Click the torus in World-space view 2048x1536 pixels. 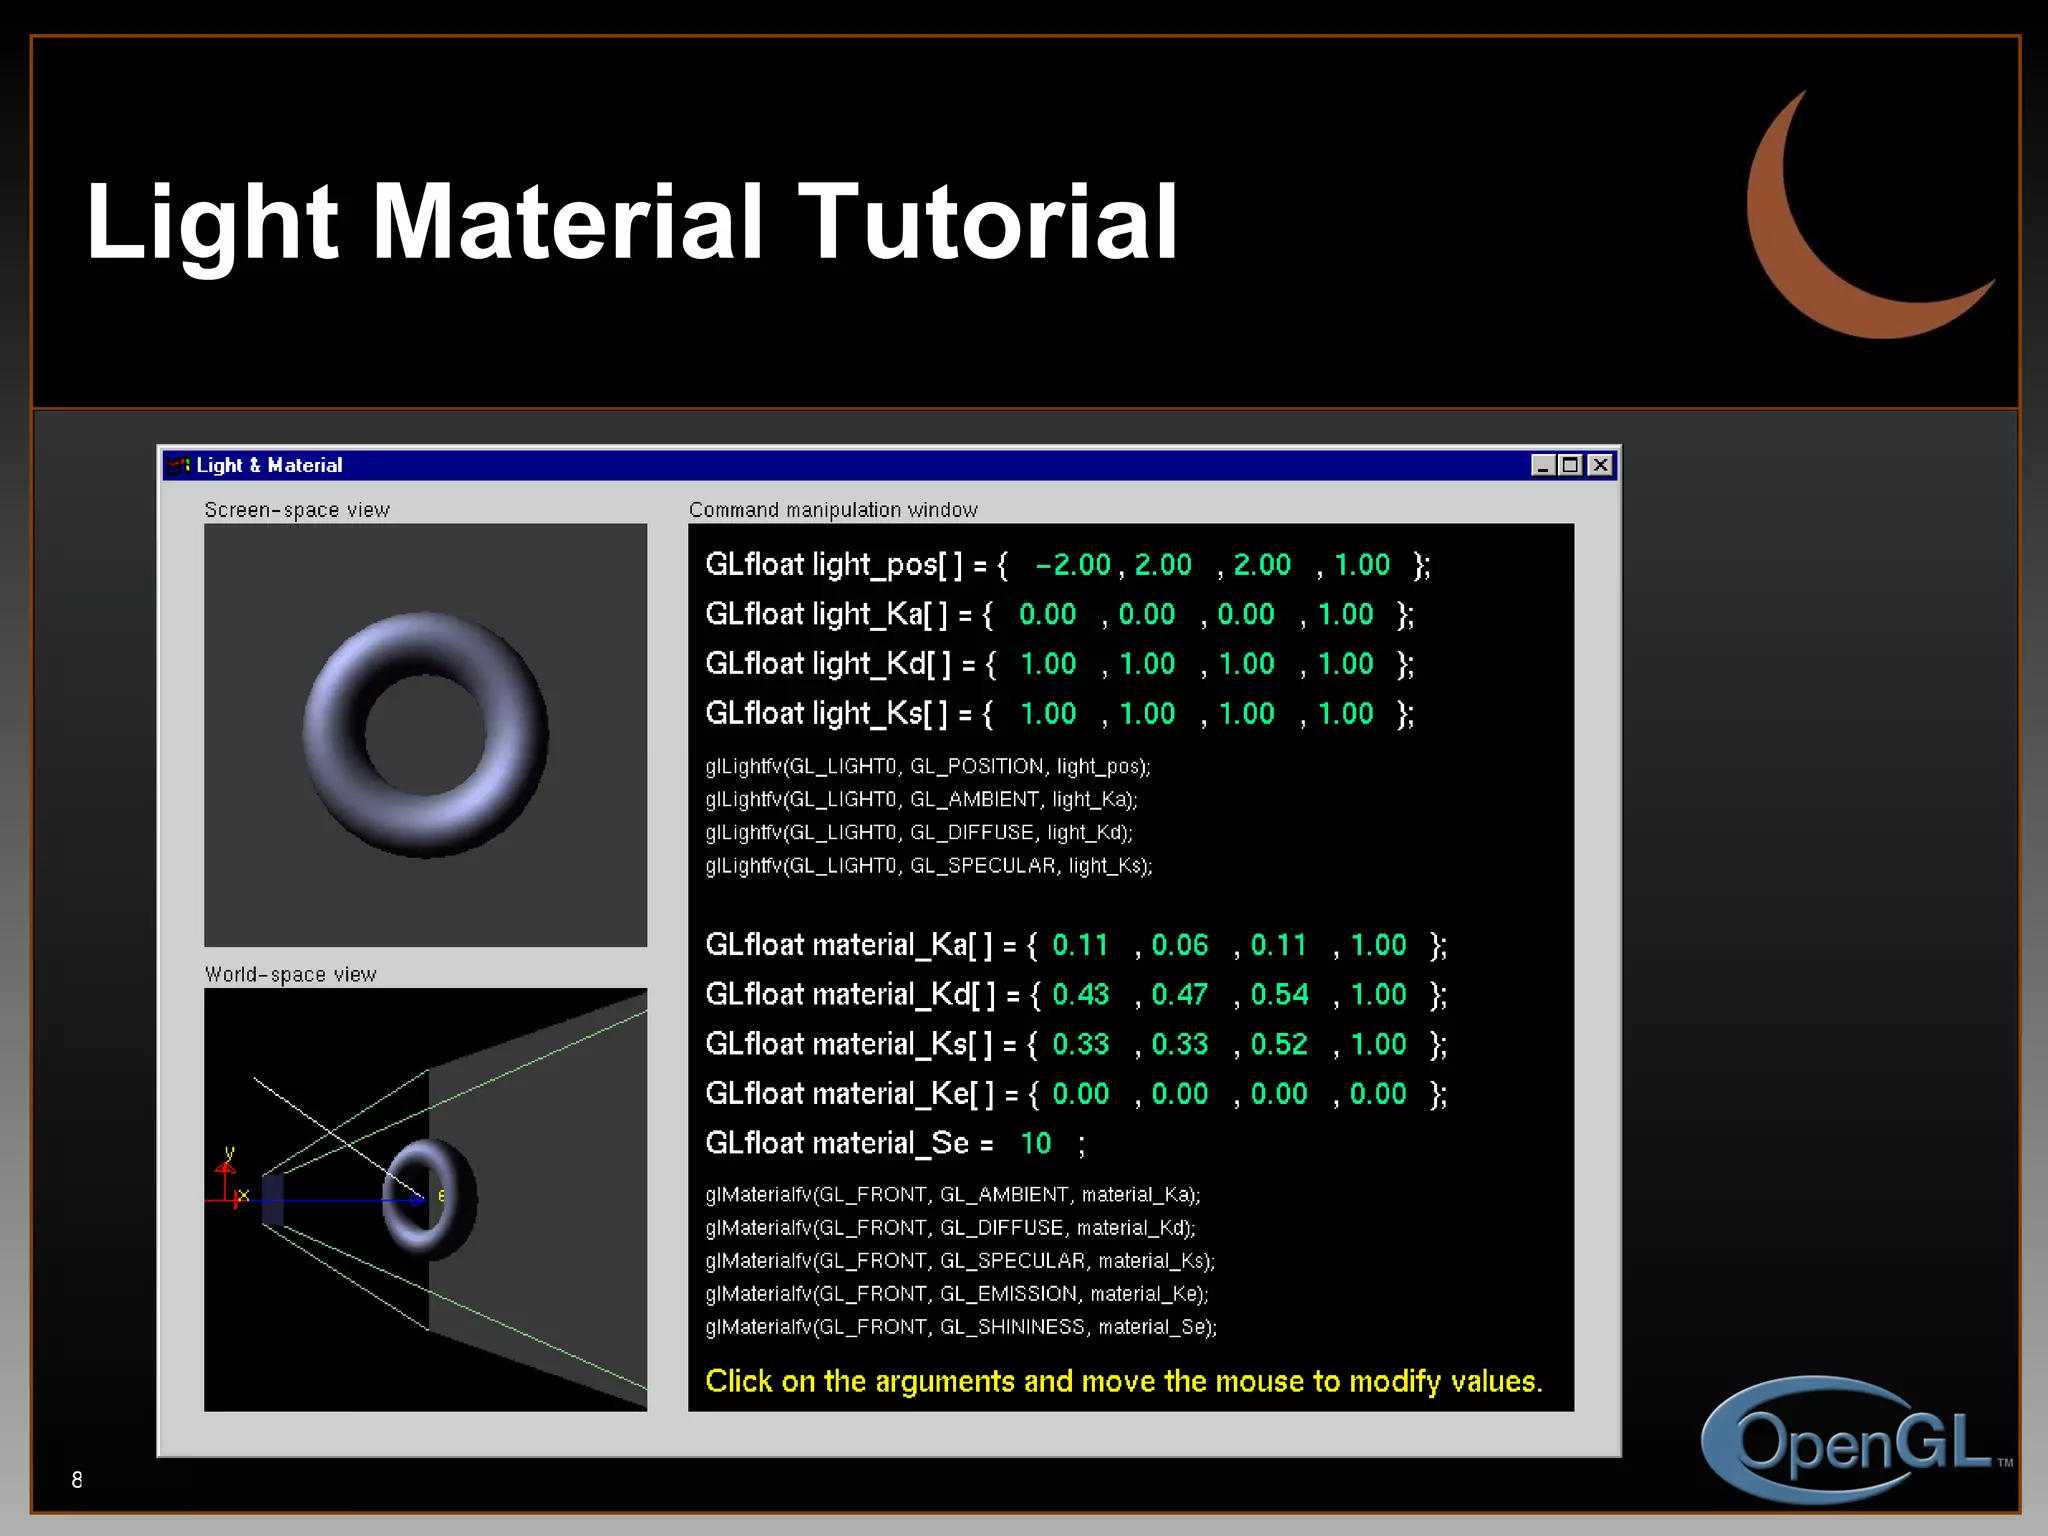[x=430, y=1198]
